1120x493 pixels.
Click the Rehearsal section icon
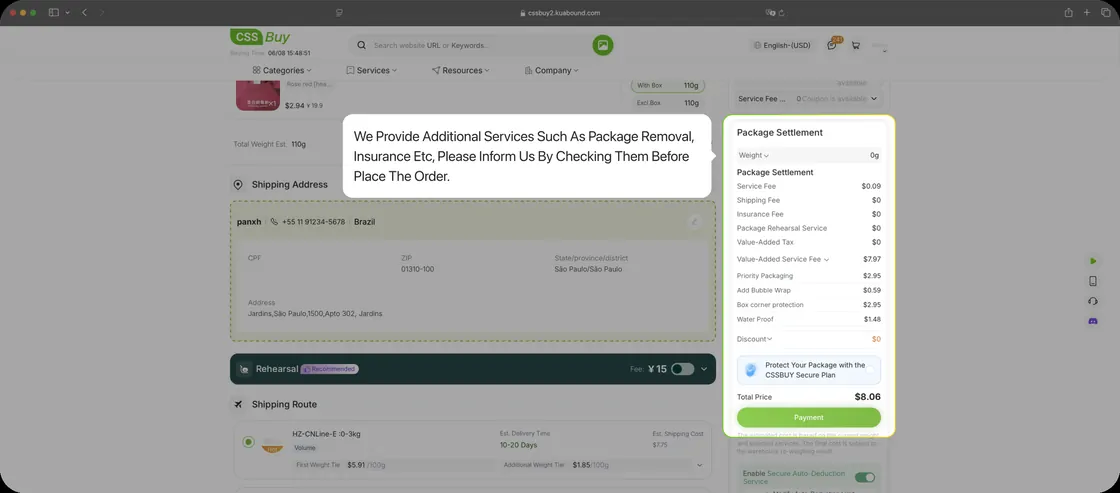[x=244, y=369]
